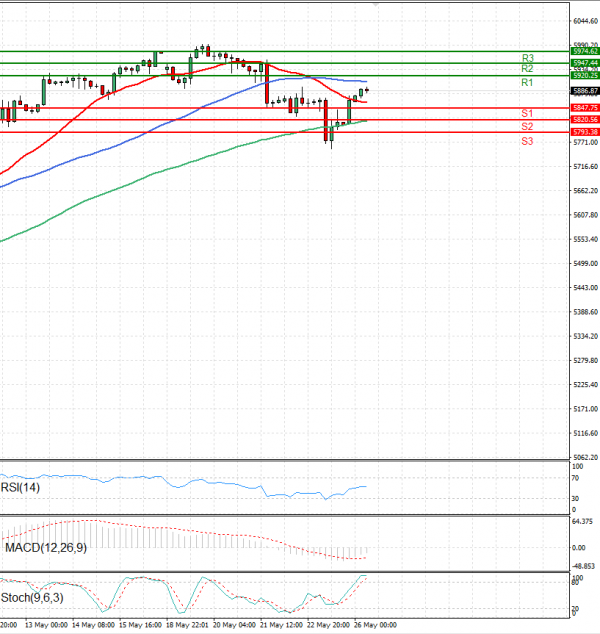Click the MACD -48.853 scale value
Viewport: 600px width, 634px height.
(583, 566)
